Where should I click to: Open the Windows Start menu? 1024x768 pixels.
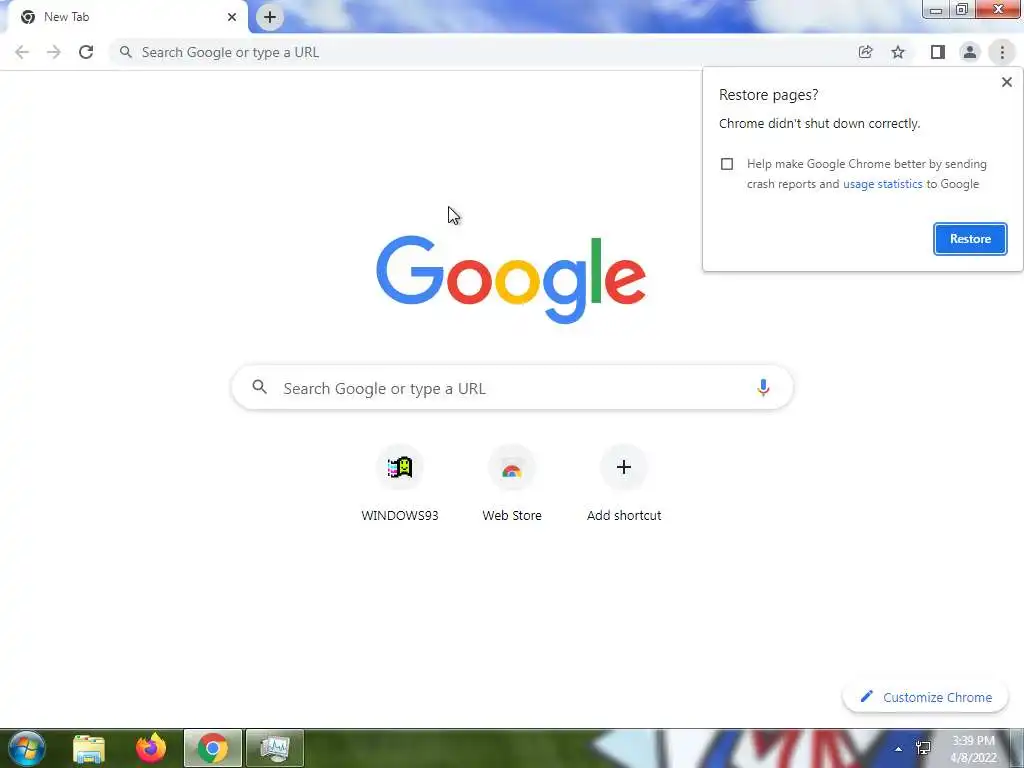pyautogui.click(x=26, y=748)
